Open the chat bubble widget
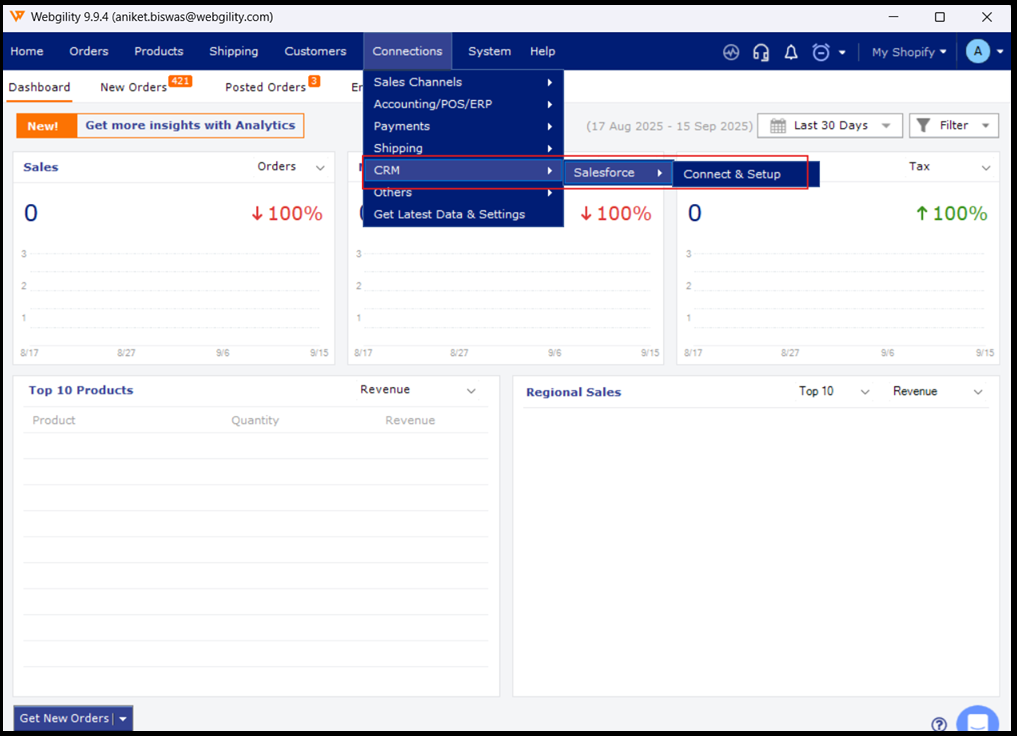This screenshot has width=1017, height=736. click(977, 722)
